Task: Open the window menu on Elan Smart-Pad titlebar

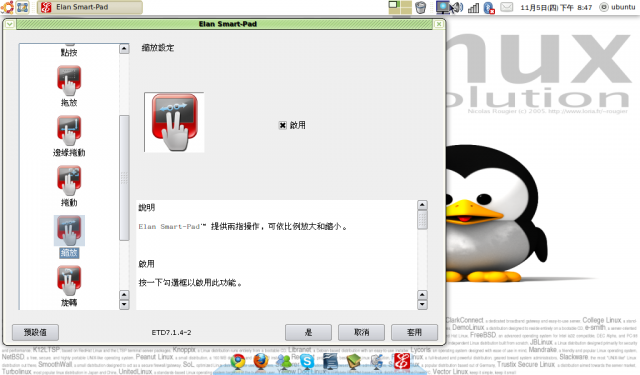Action: click(9, 24)
